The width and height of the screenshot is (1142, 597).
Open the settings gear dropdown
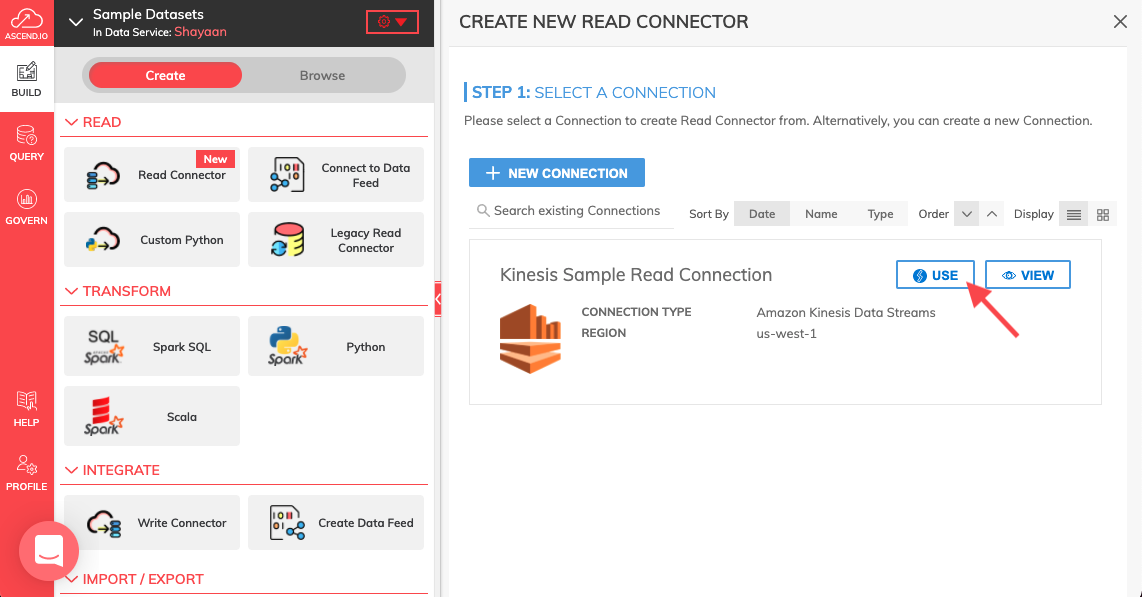[x=392, y=22]
